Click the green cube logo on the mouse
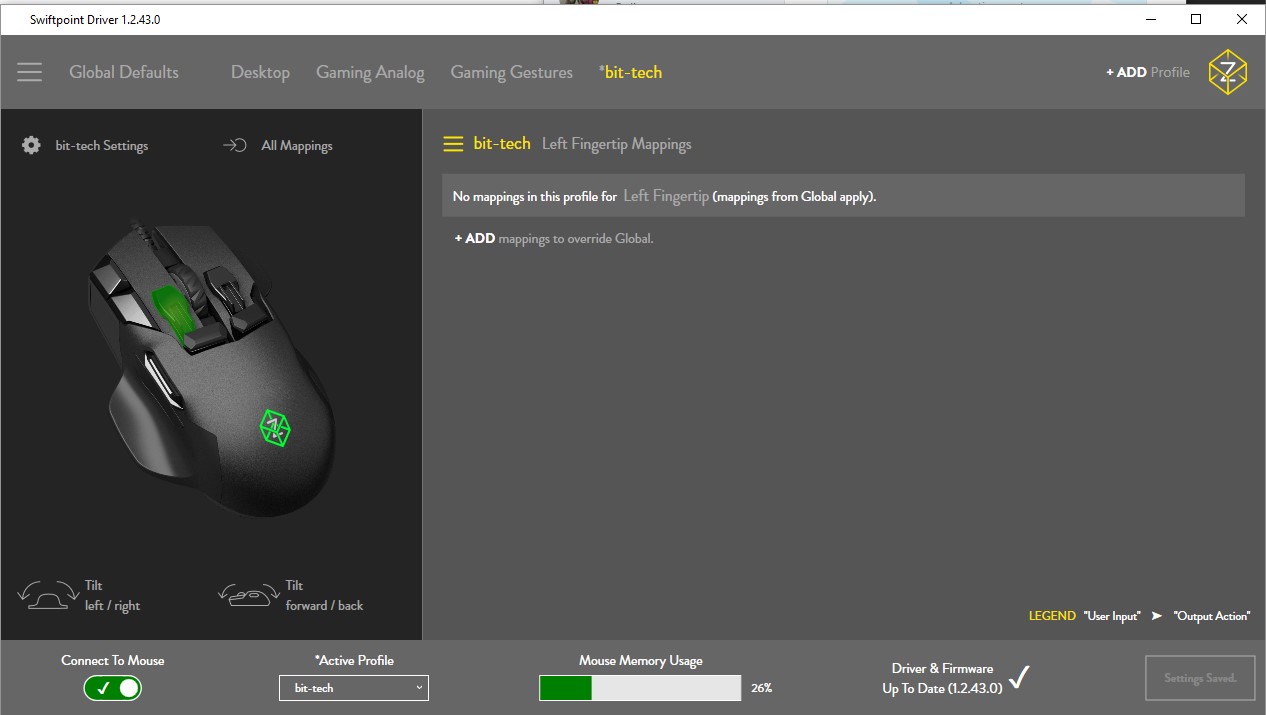1266x715 pixels. [x=275, y=427]
